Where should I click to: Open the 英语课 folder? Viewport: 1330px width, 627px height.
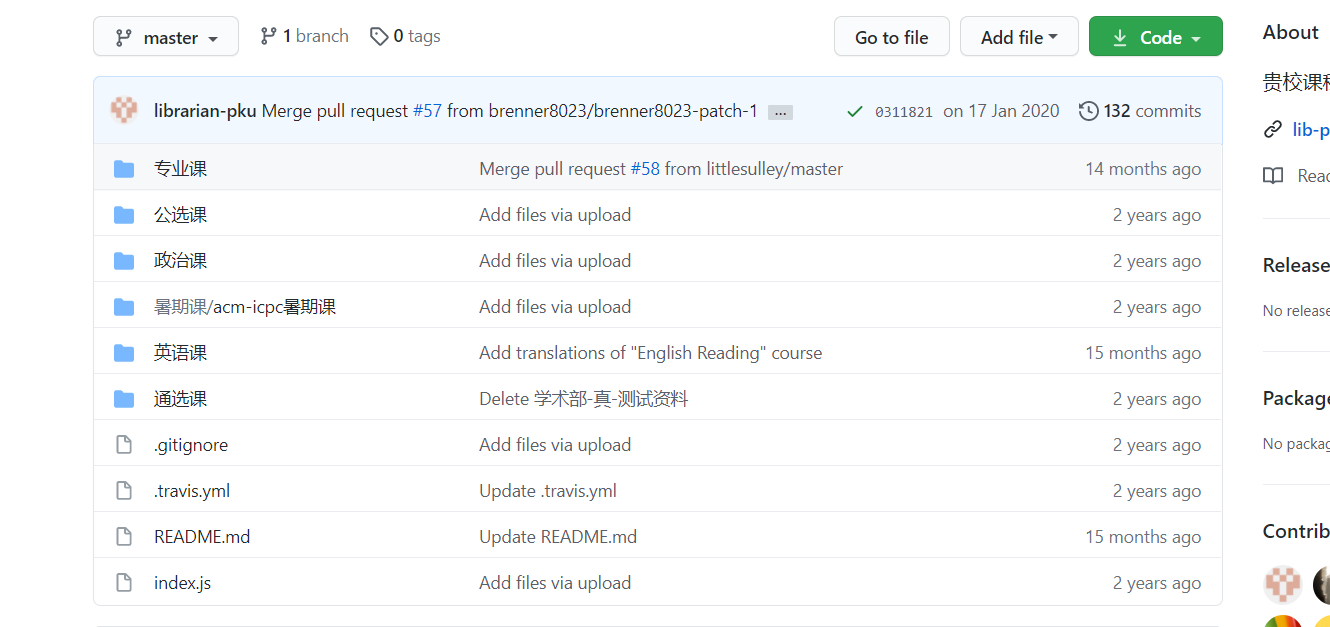pos(180,352)
